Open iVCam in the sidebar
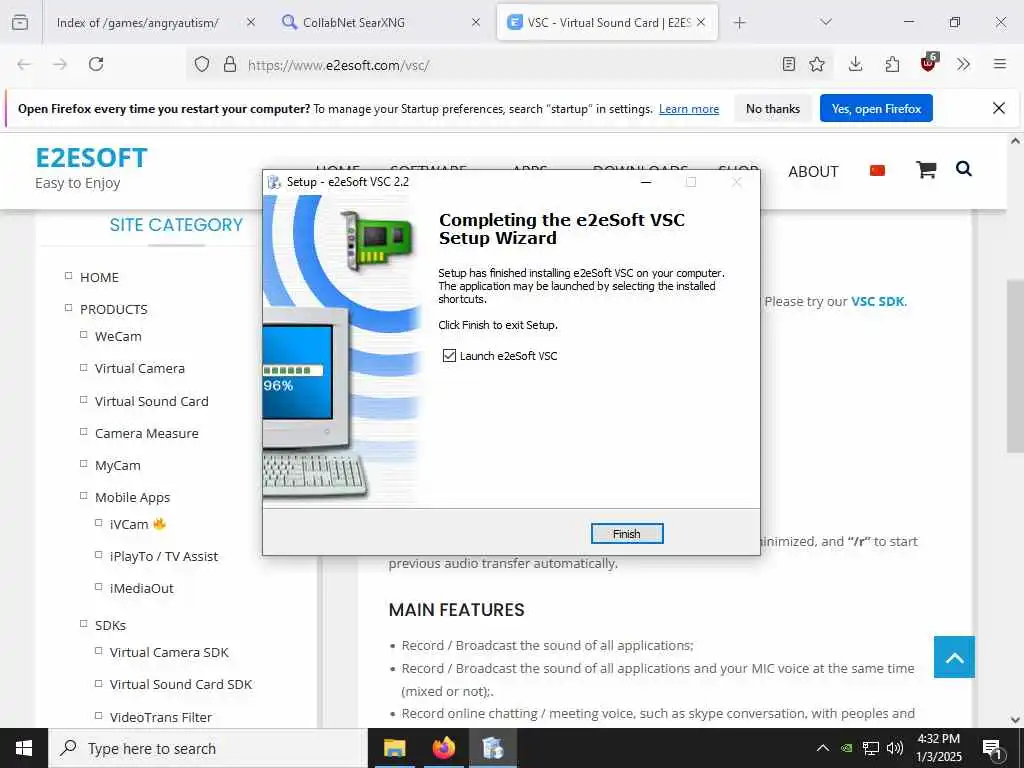The image size is (1024, 768). [129, 524]
